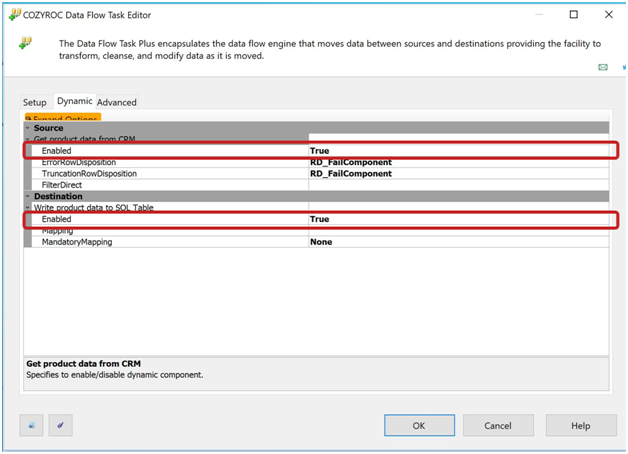Close the Data Flow Task Editor window
The image size is (628, 454).
click(608, 15)
